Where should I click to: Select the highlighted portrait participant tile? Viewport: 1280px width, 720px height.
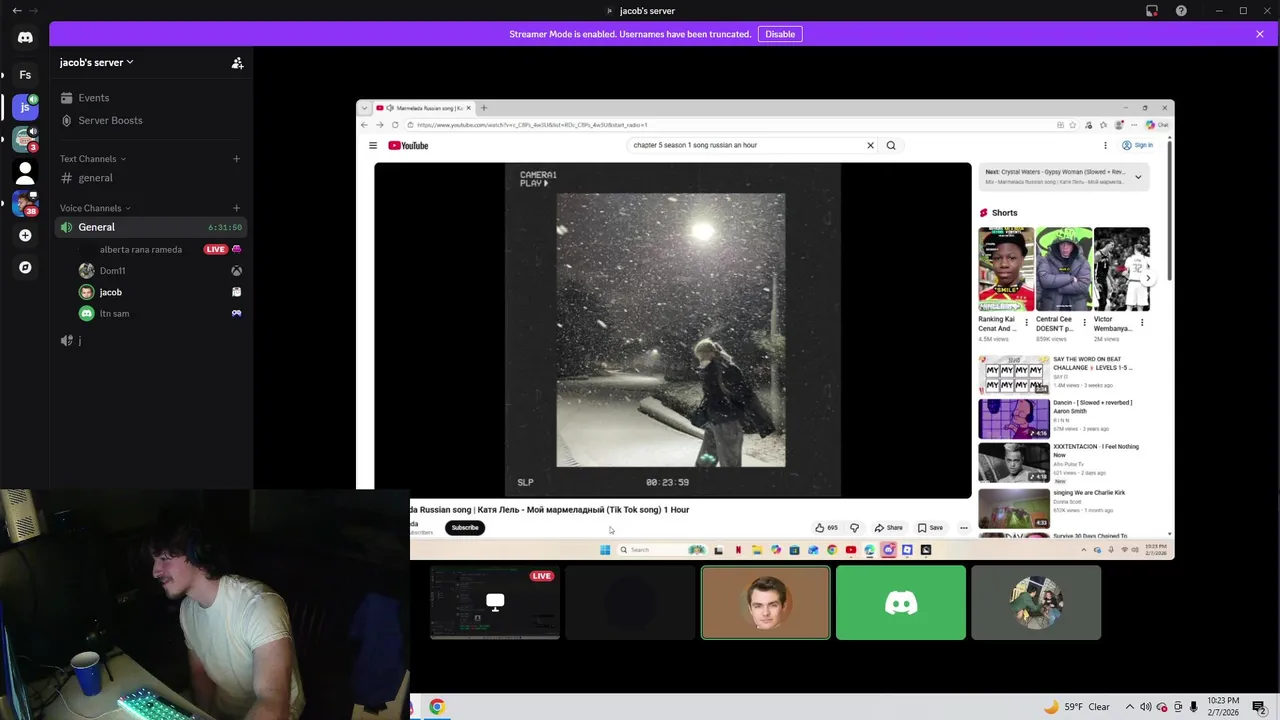(766, 603)
